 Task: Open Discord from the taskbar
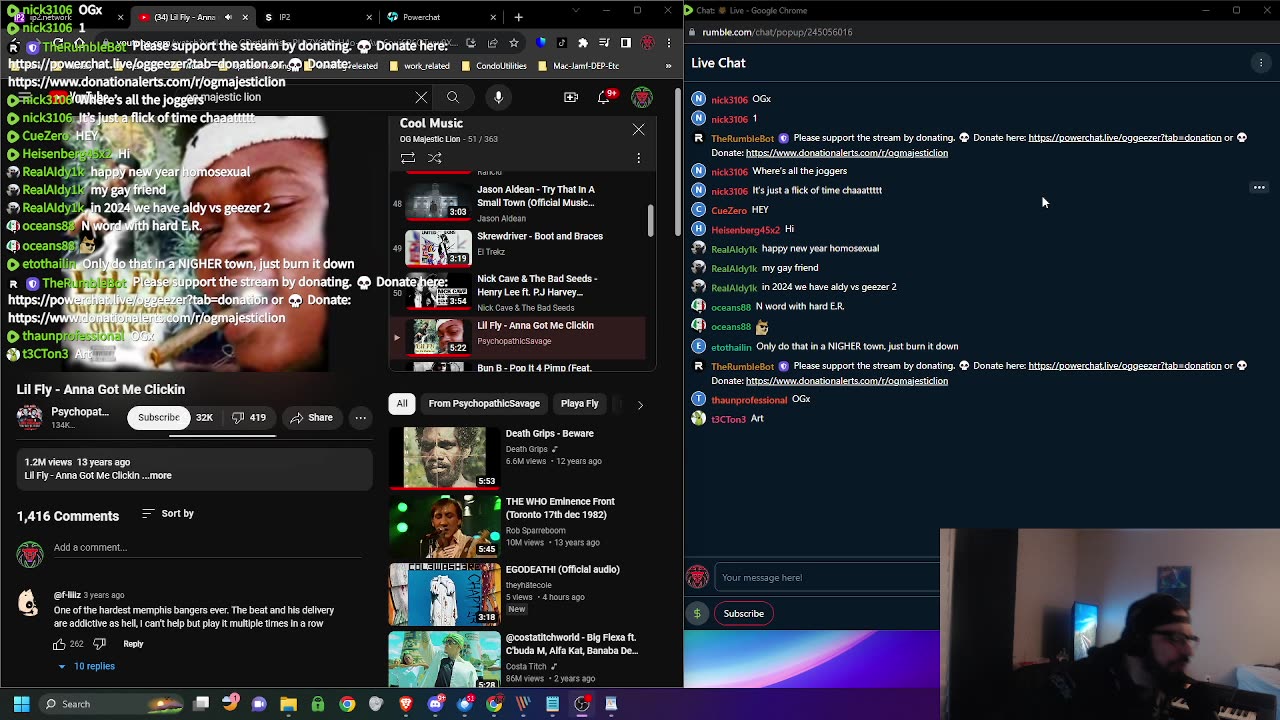[x=435, y=704]
